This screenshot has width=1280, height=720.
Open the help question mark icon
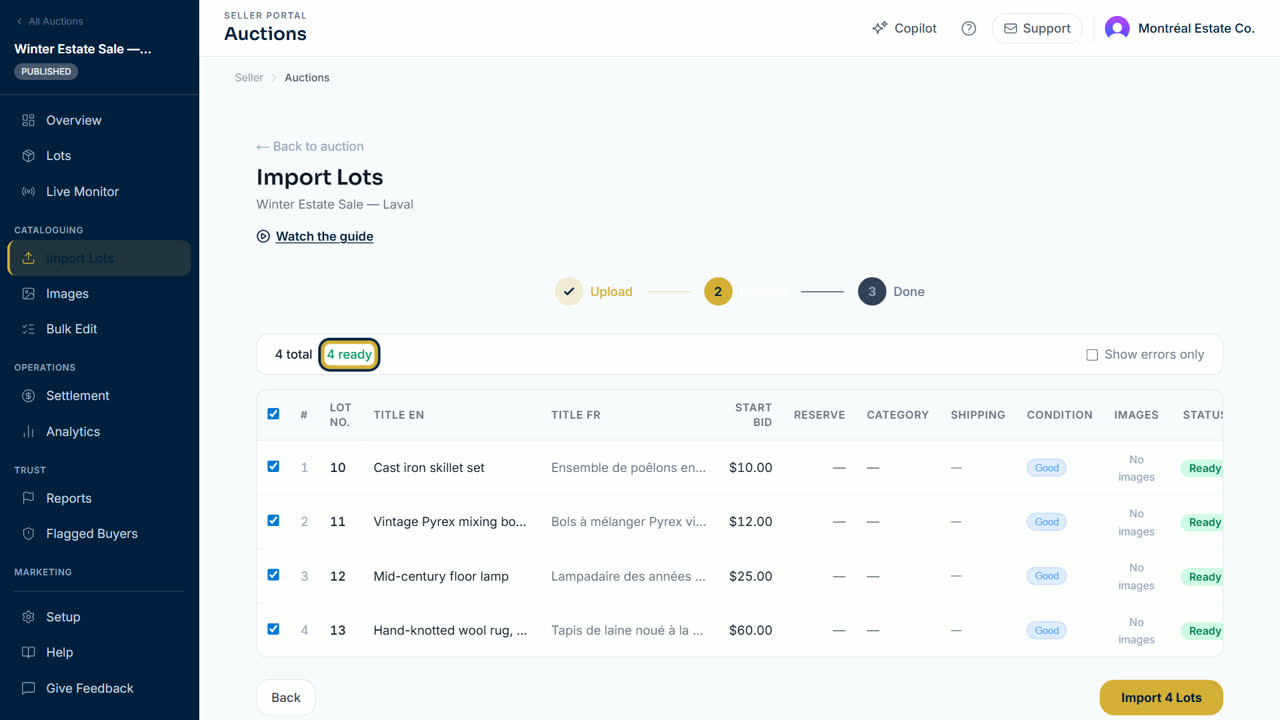click(x=968, y=28)
